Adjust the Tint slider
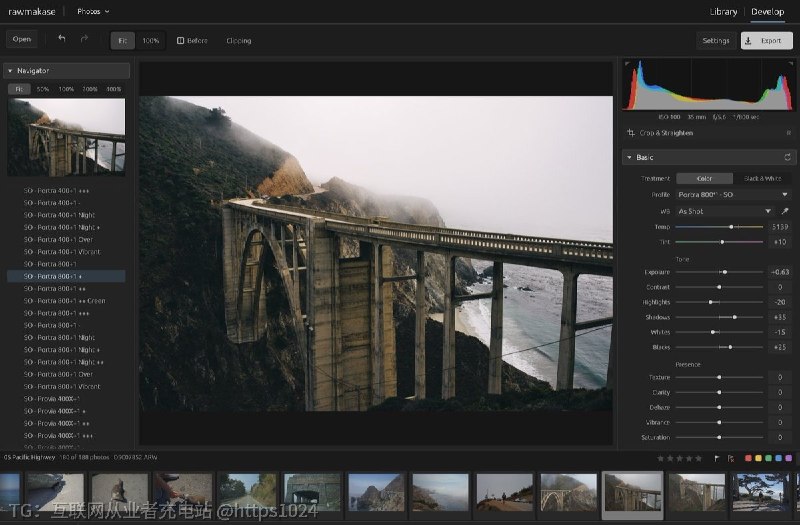The image size is (800, 525). (719, 242)
